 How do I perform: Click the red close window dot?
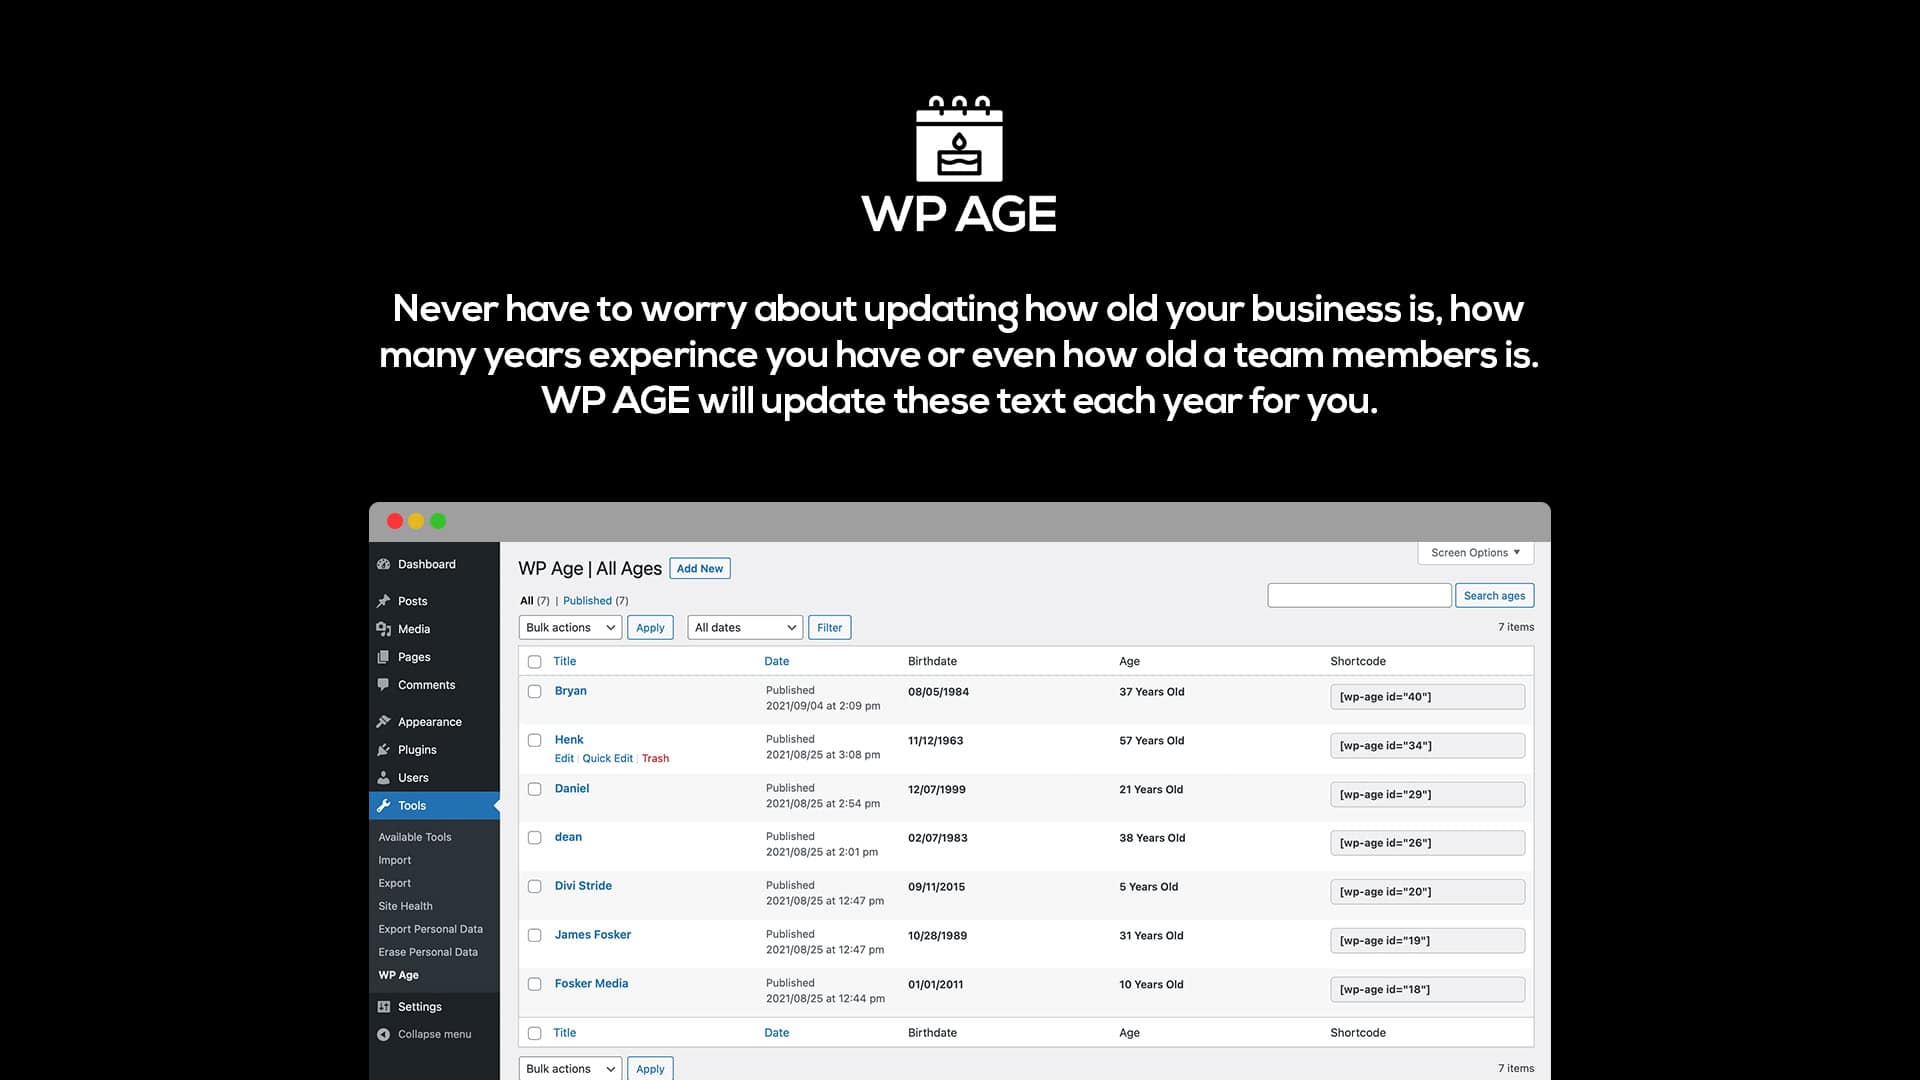(395, 521)
